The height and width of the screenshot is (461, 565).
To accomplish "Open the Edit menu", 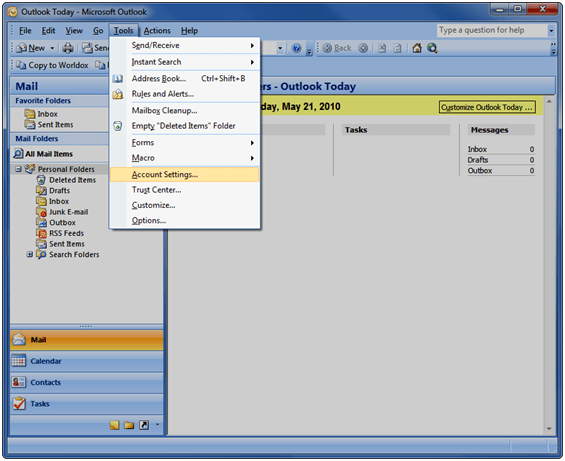I will (x=48, y=31).
